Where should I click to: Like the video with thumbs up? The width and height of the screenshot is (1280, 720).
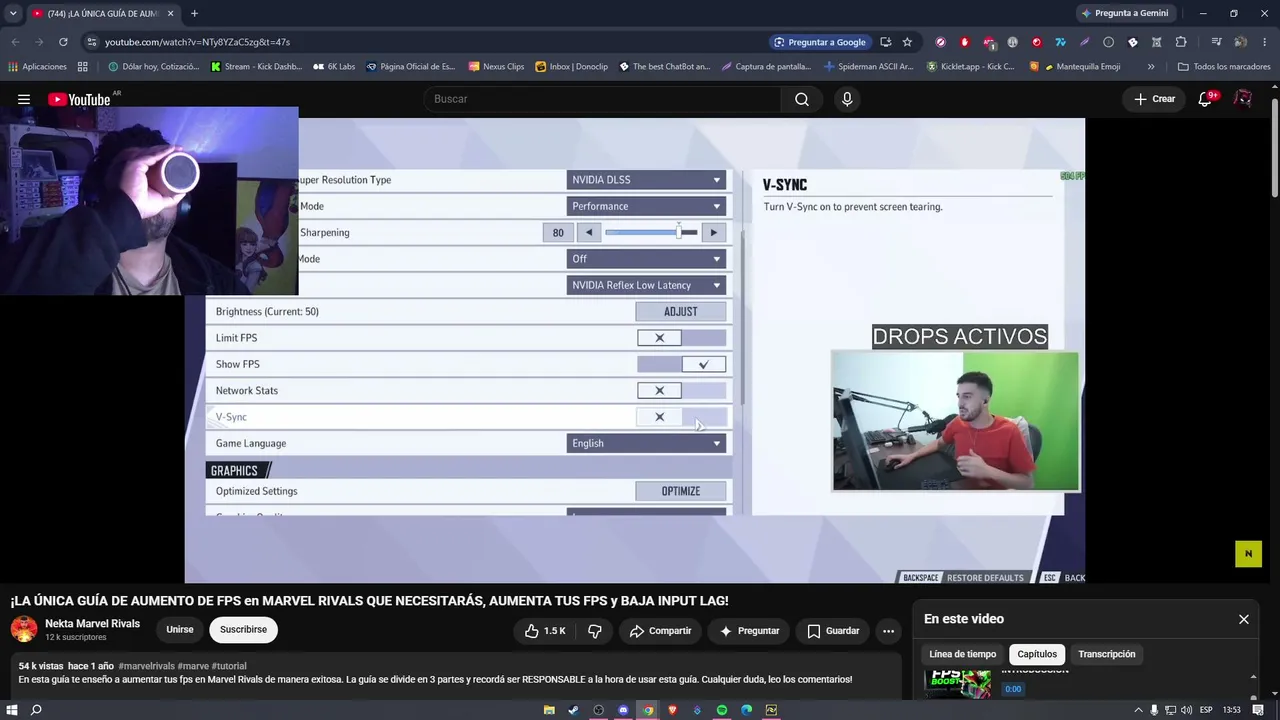tap(546, 631)
